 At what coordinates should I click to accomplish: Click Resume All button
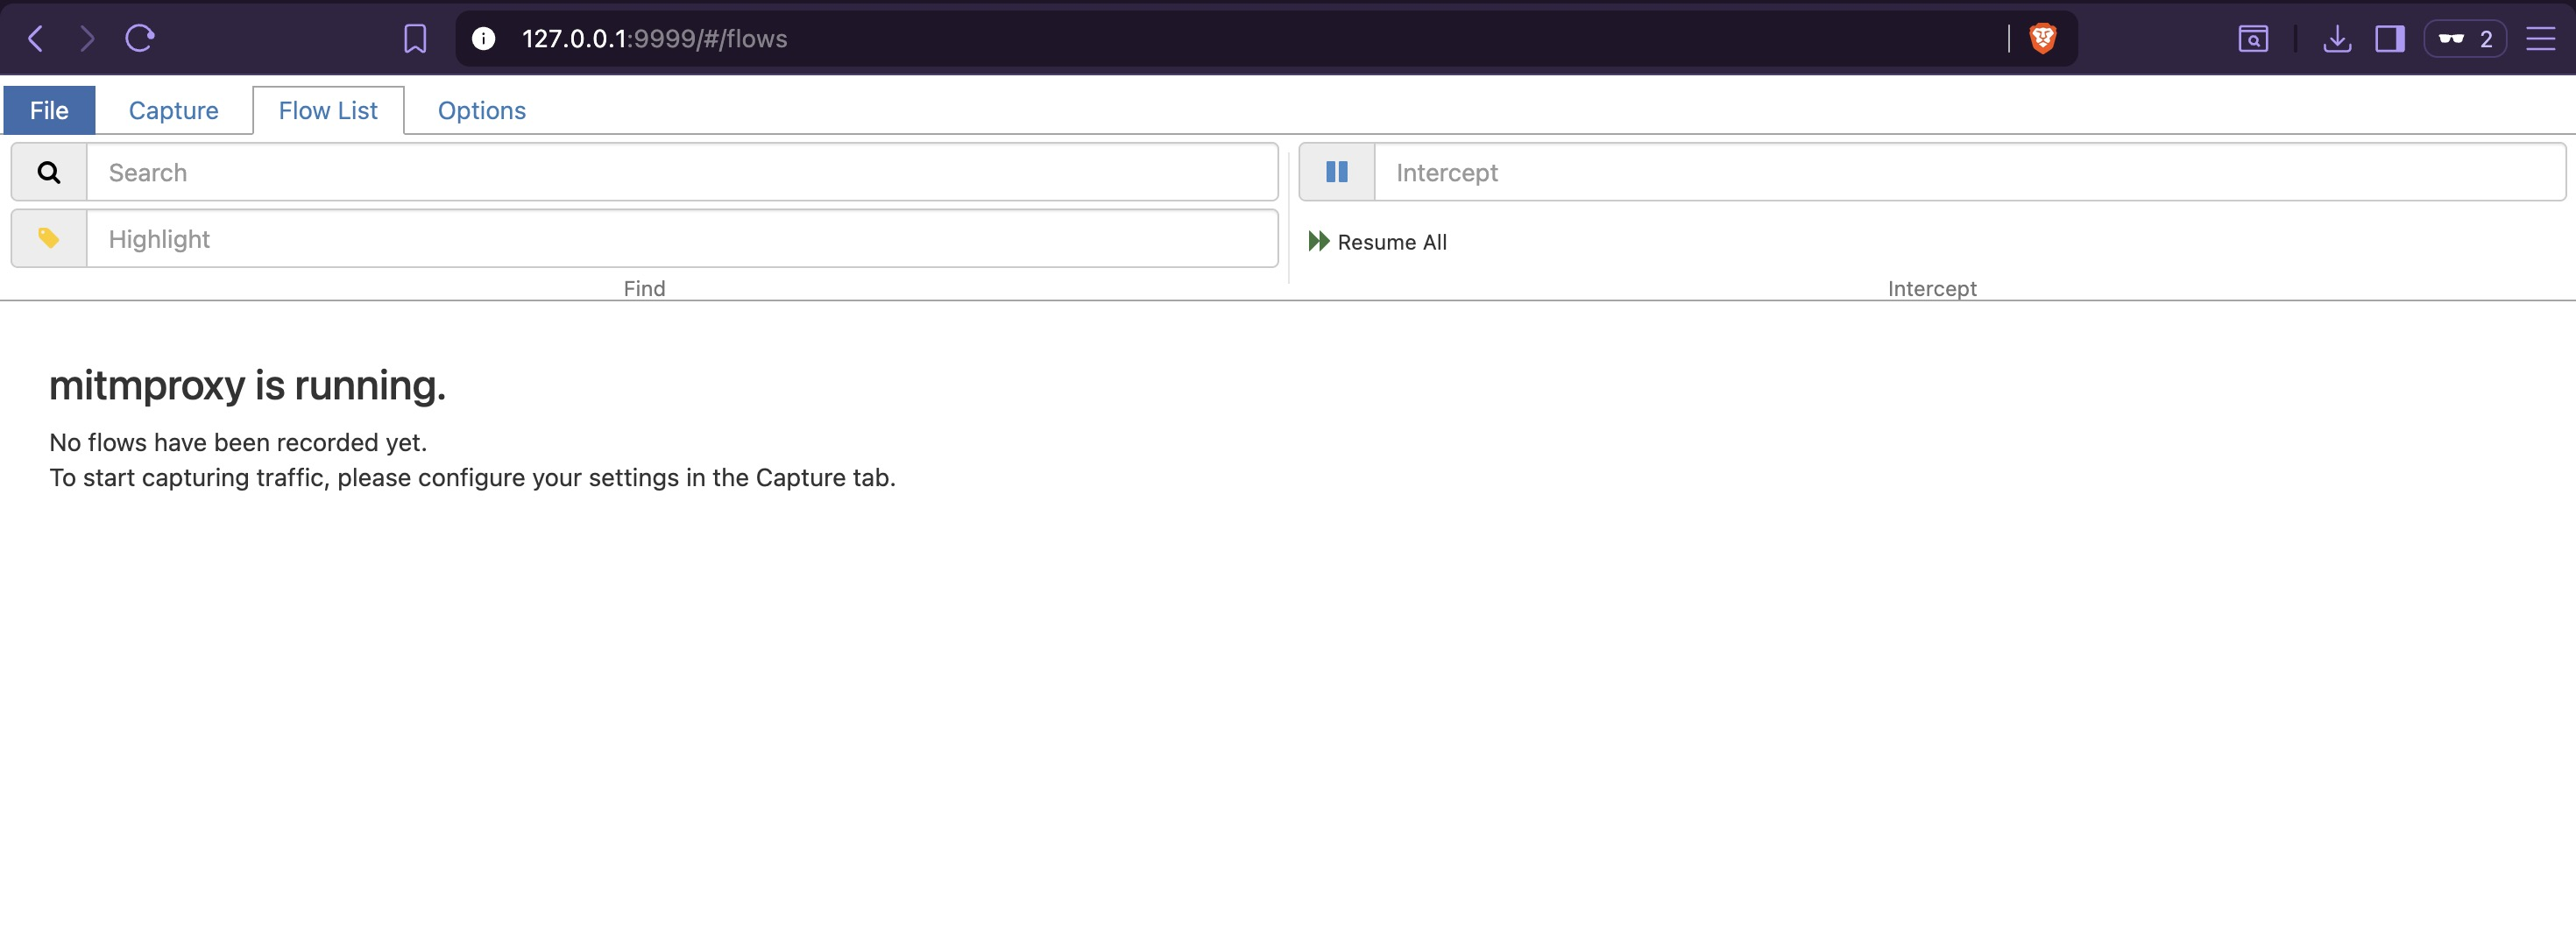point(1378,242)
